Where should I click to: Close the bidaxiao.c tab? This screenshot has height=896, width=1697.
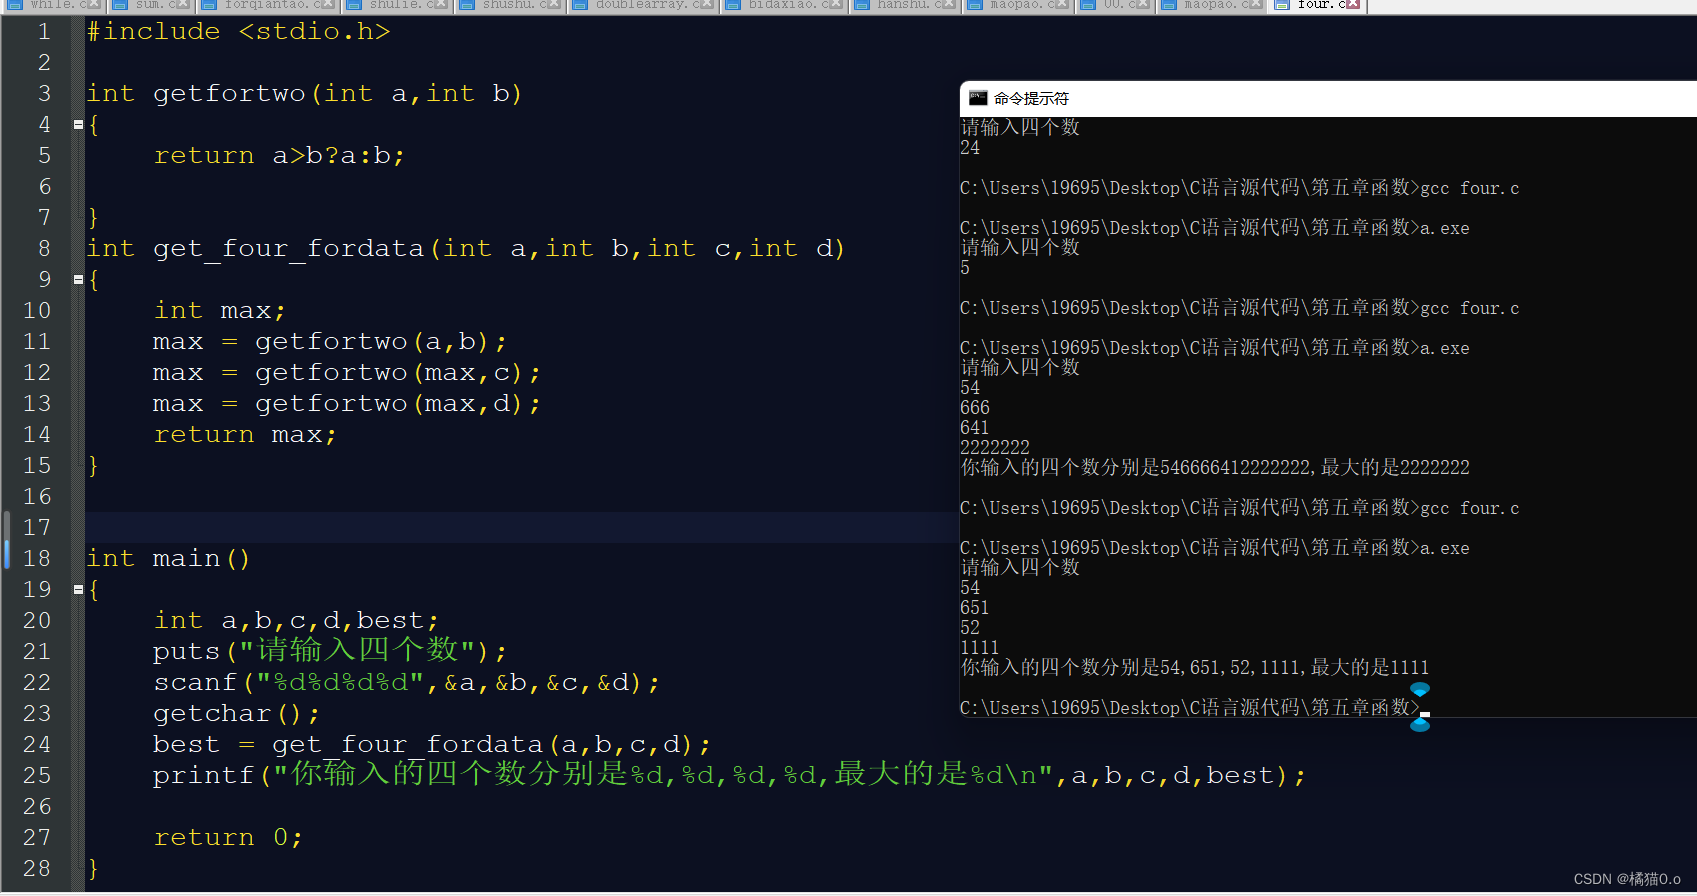[835, 5]
